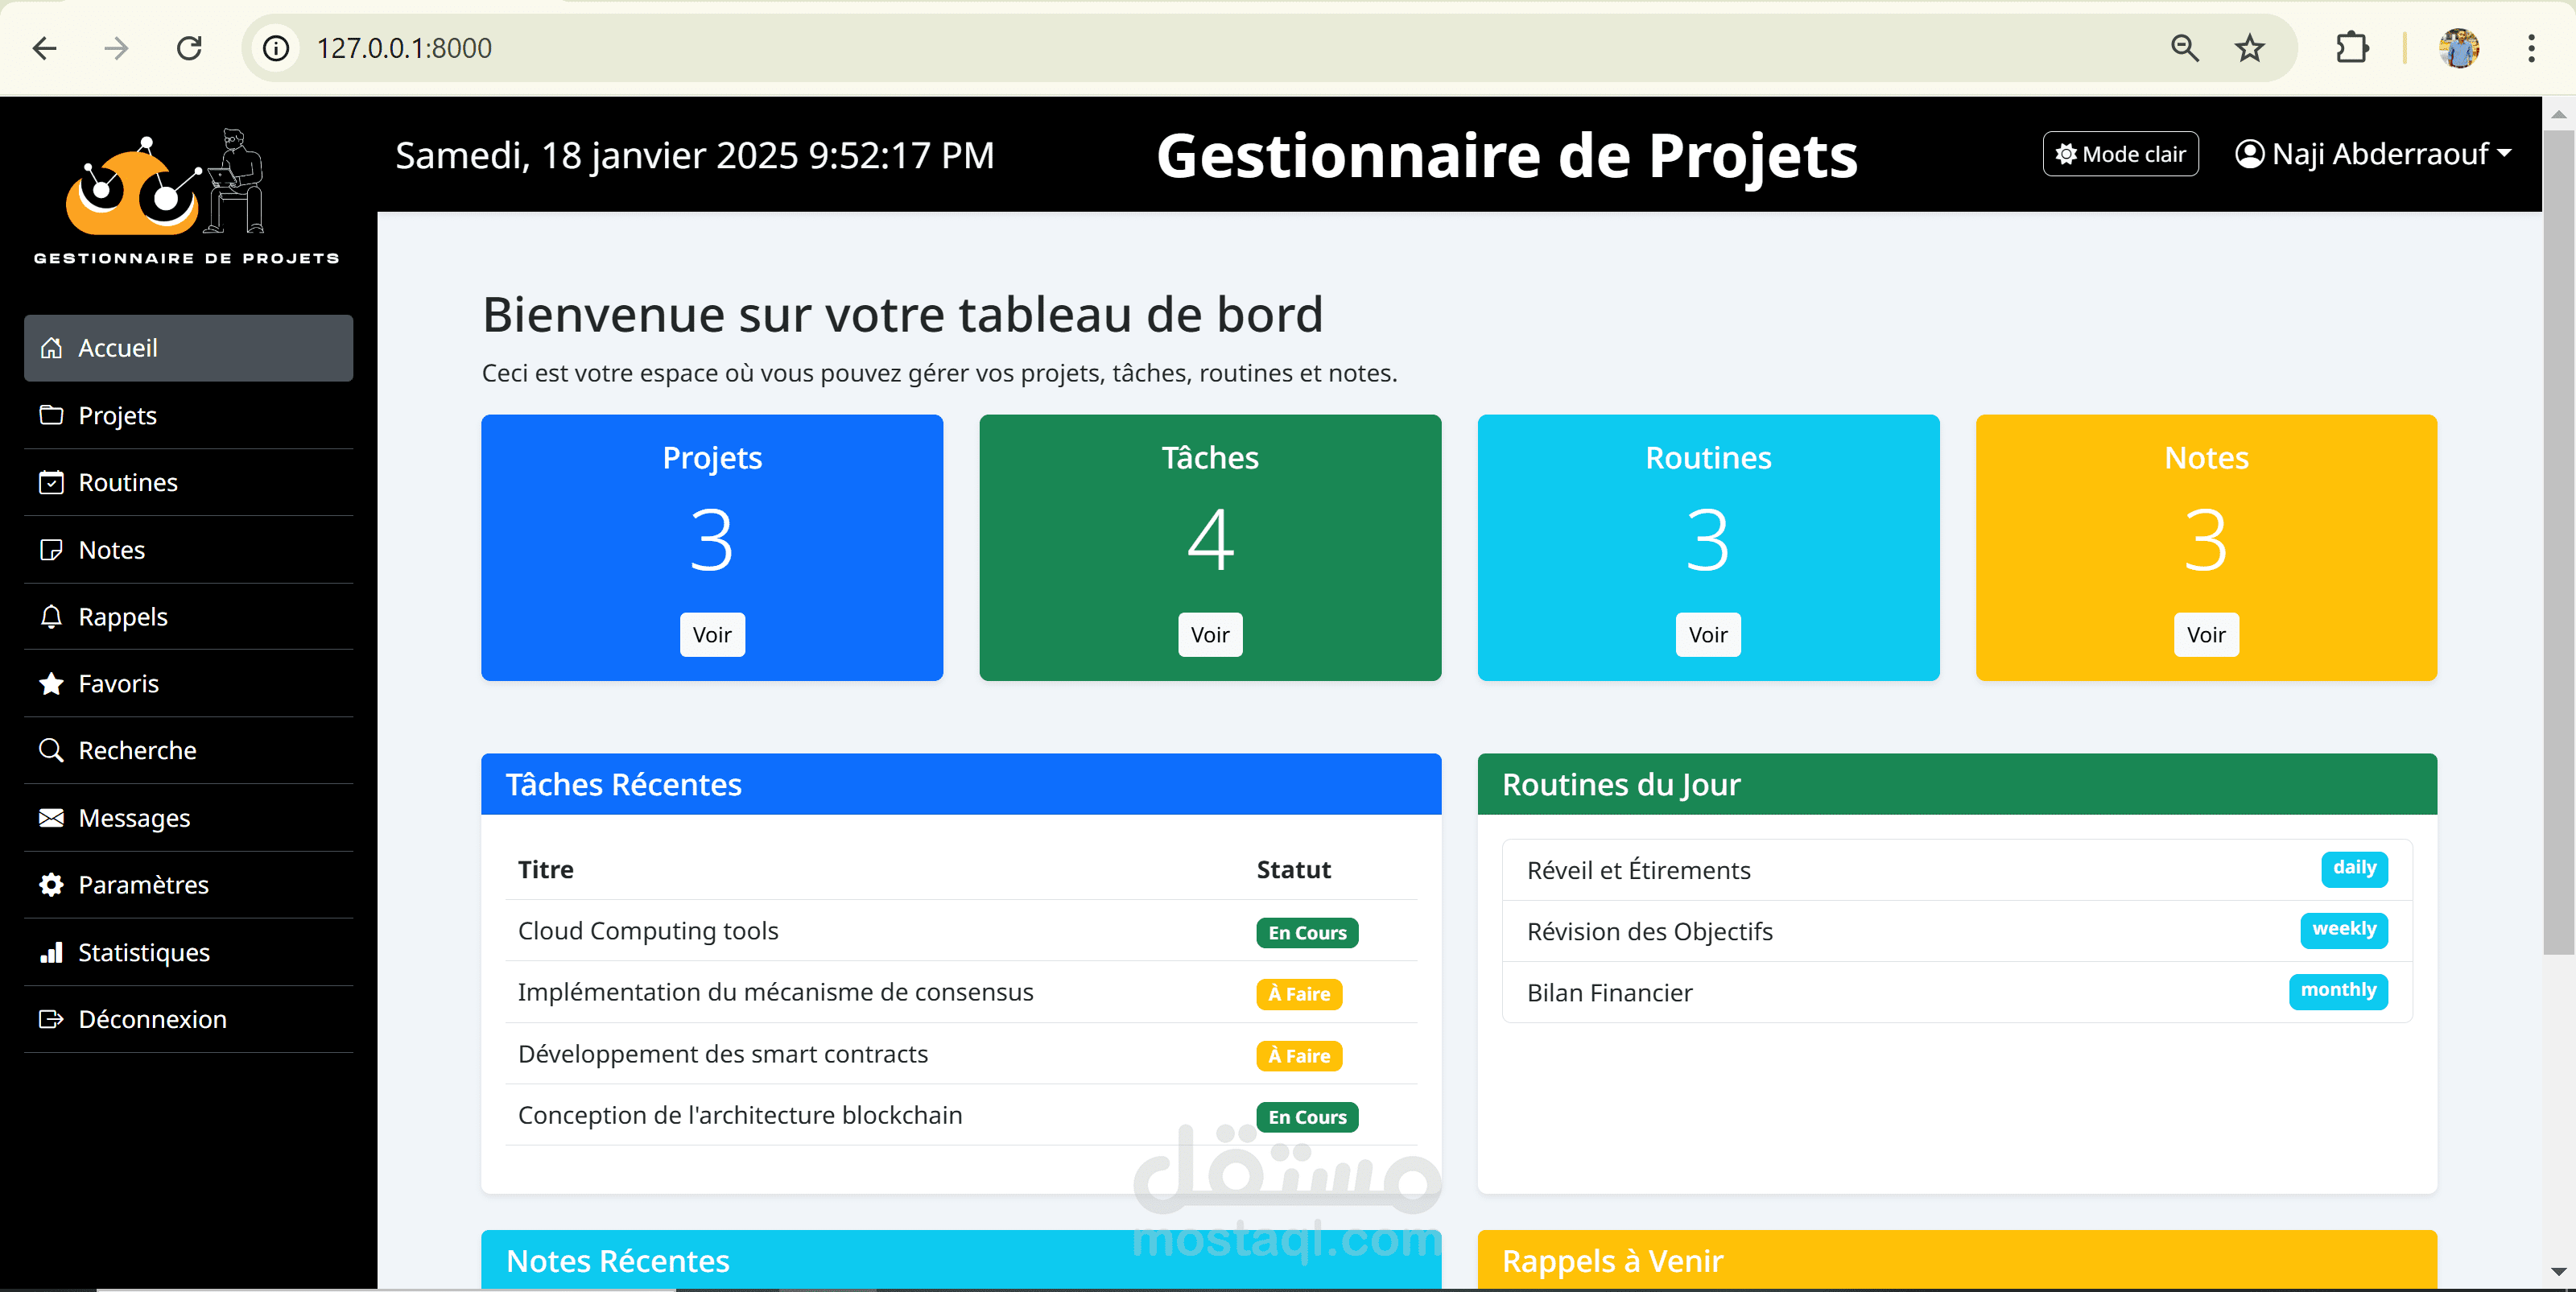2576x1292 pixels.
Task: Click the browser address bar URL
Action: (x=404, y=48)
